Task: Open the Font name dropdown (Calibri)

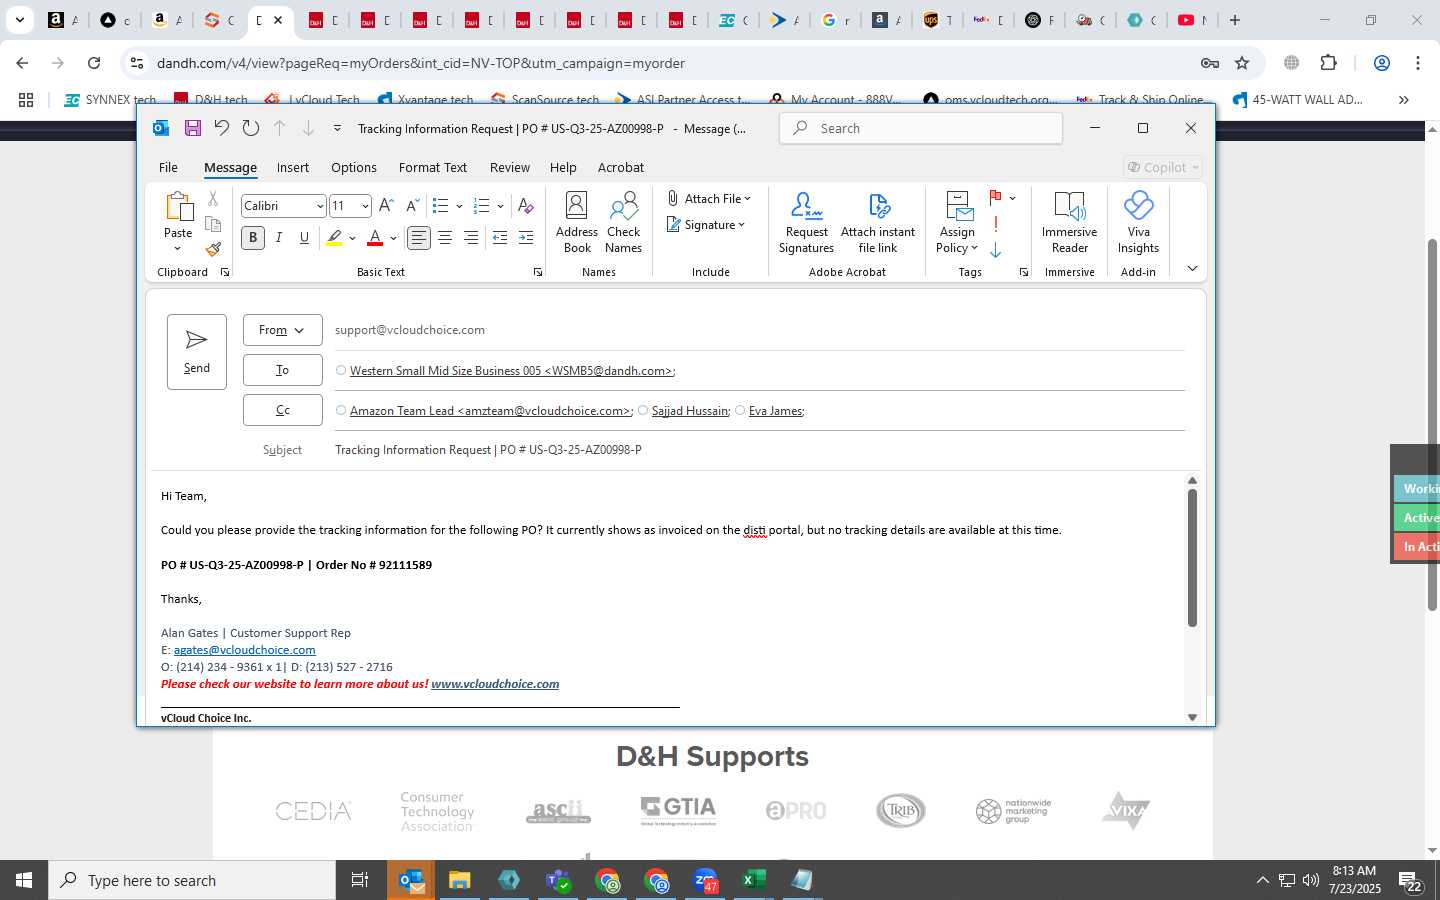Action: tap(320, 206)
